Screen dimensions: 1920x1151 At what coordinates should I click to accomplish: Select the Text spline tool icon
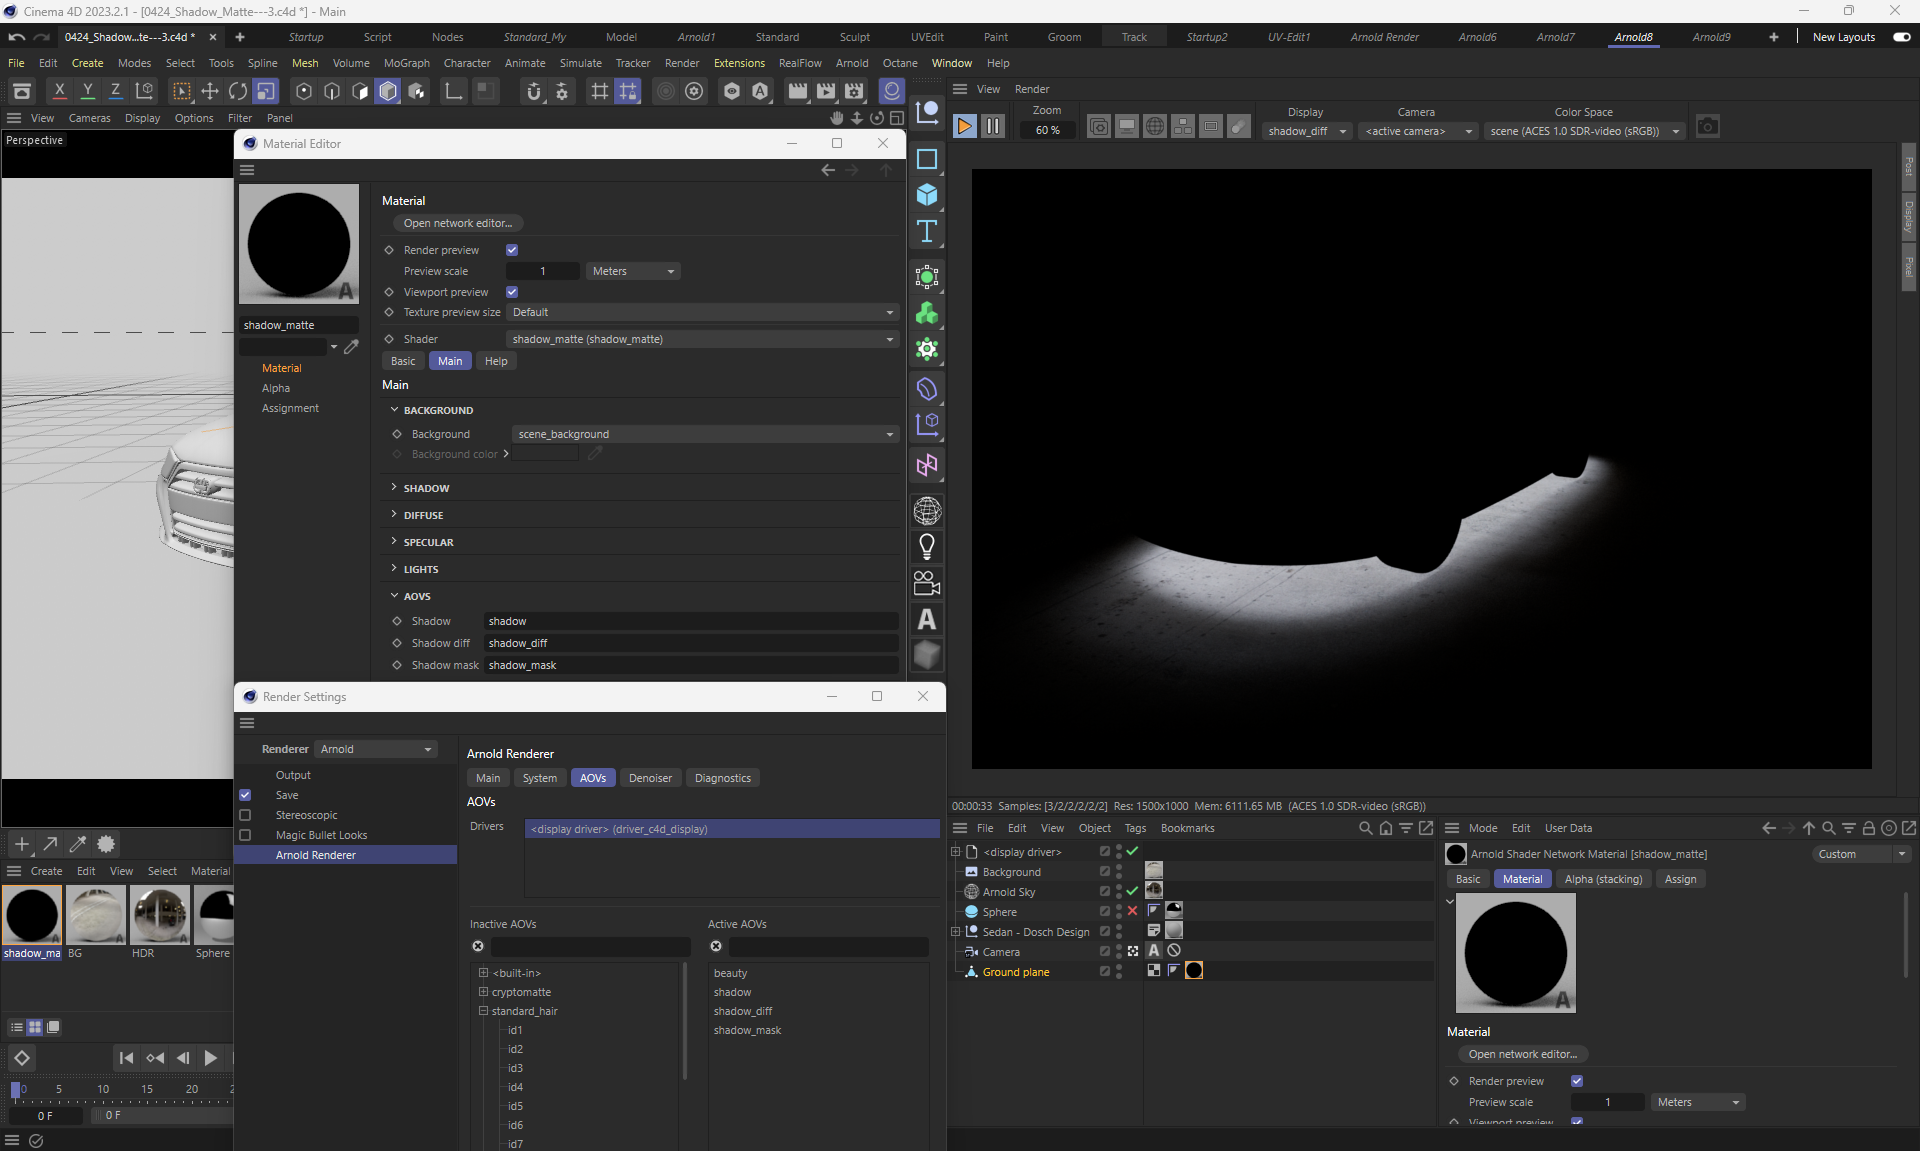click(x=927, y=231)
